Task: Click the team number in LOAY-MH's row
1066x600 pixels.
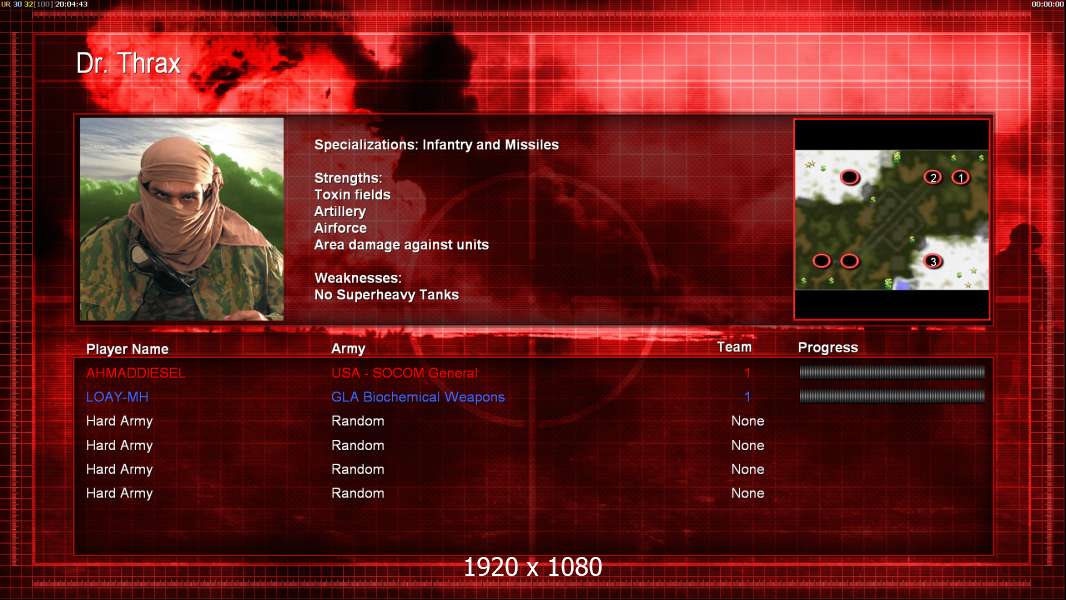Action: coord(747,396)
